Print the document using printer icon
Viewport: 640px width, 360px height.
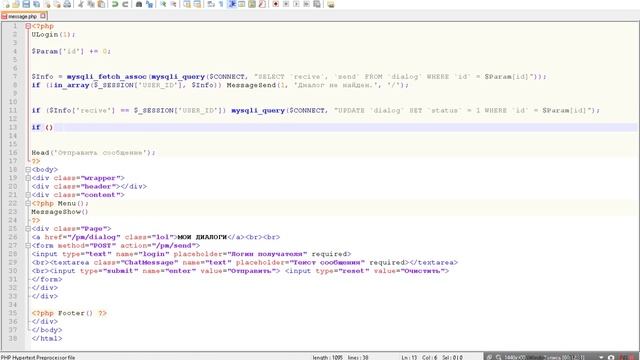pos(67,4)
